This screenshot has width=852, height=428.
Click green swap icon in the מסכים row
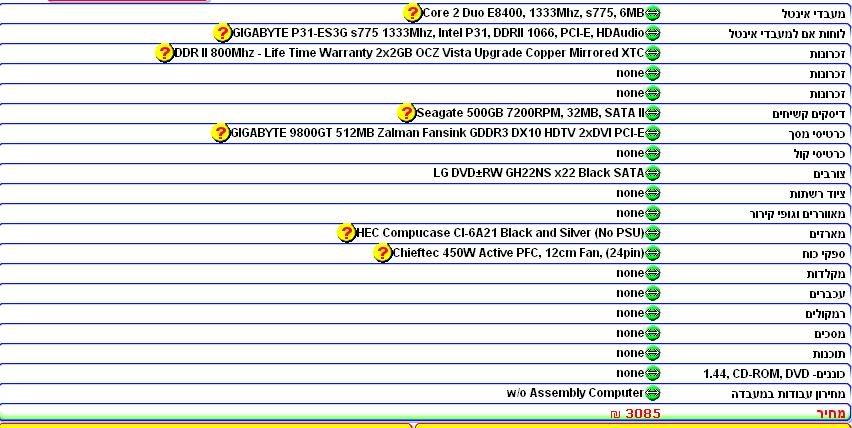(x=653, y=333)
